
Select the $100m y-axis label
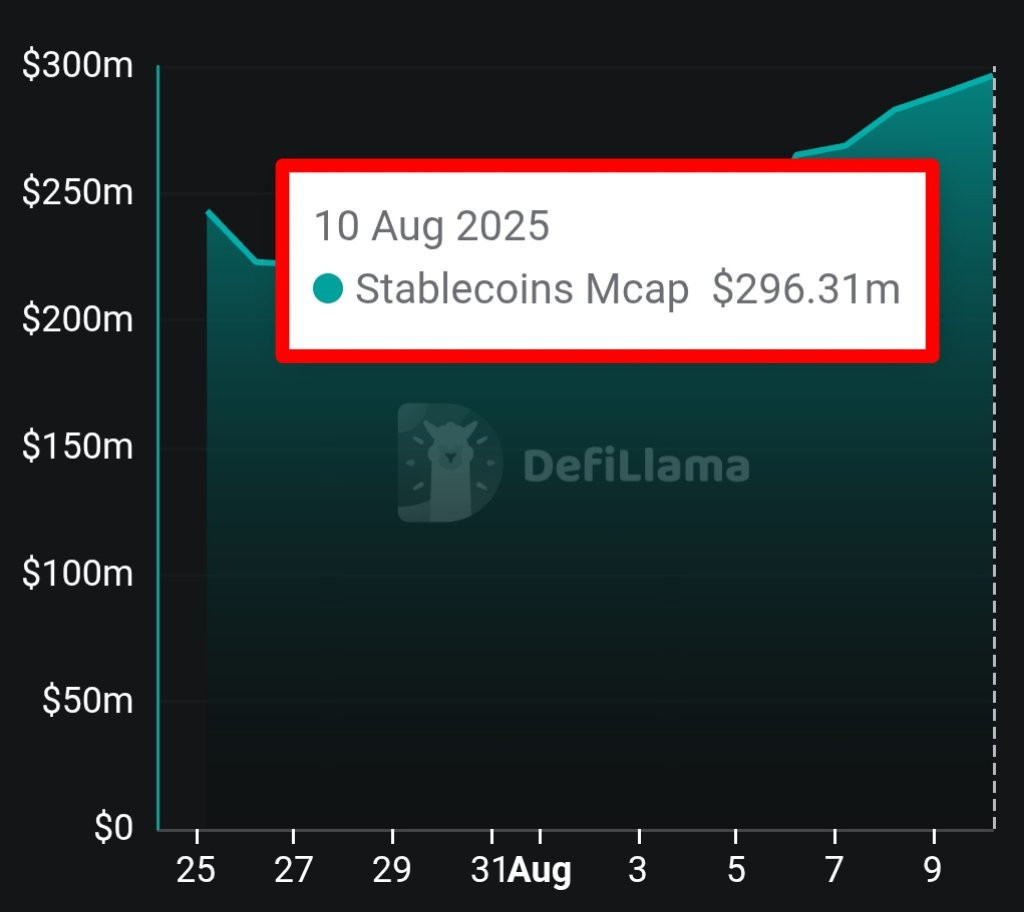(77, 573)
